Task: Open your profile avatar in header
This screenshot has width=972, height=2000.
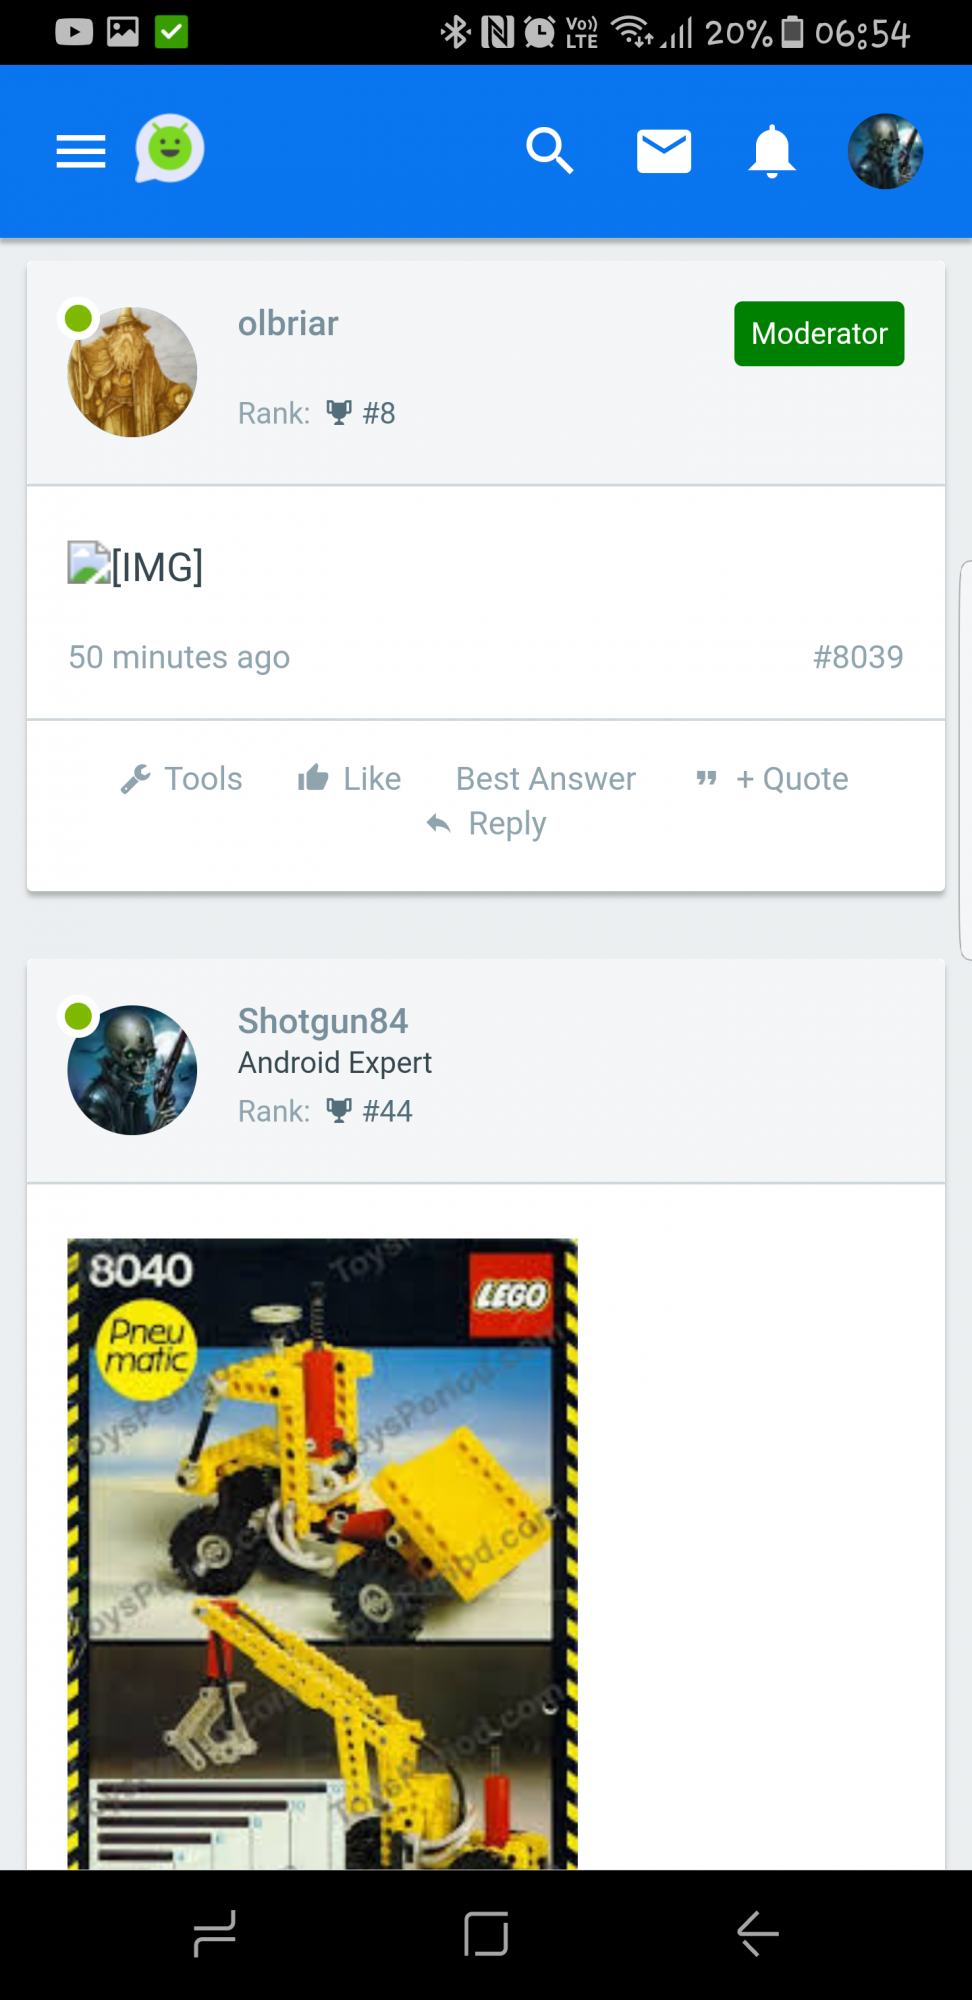Action: click(885, 151)
